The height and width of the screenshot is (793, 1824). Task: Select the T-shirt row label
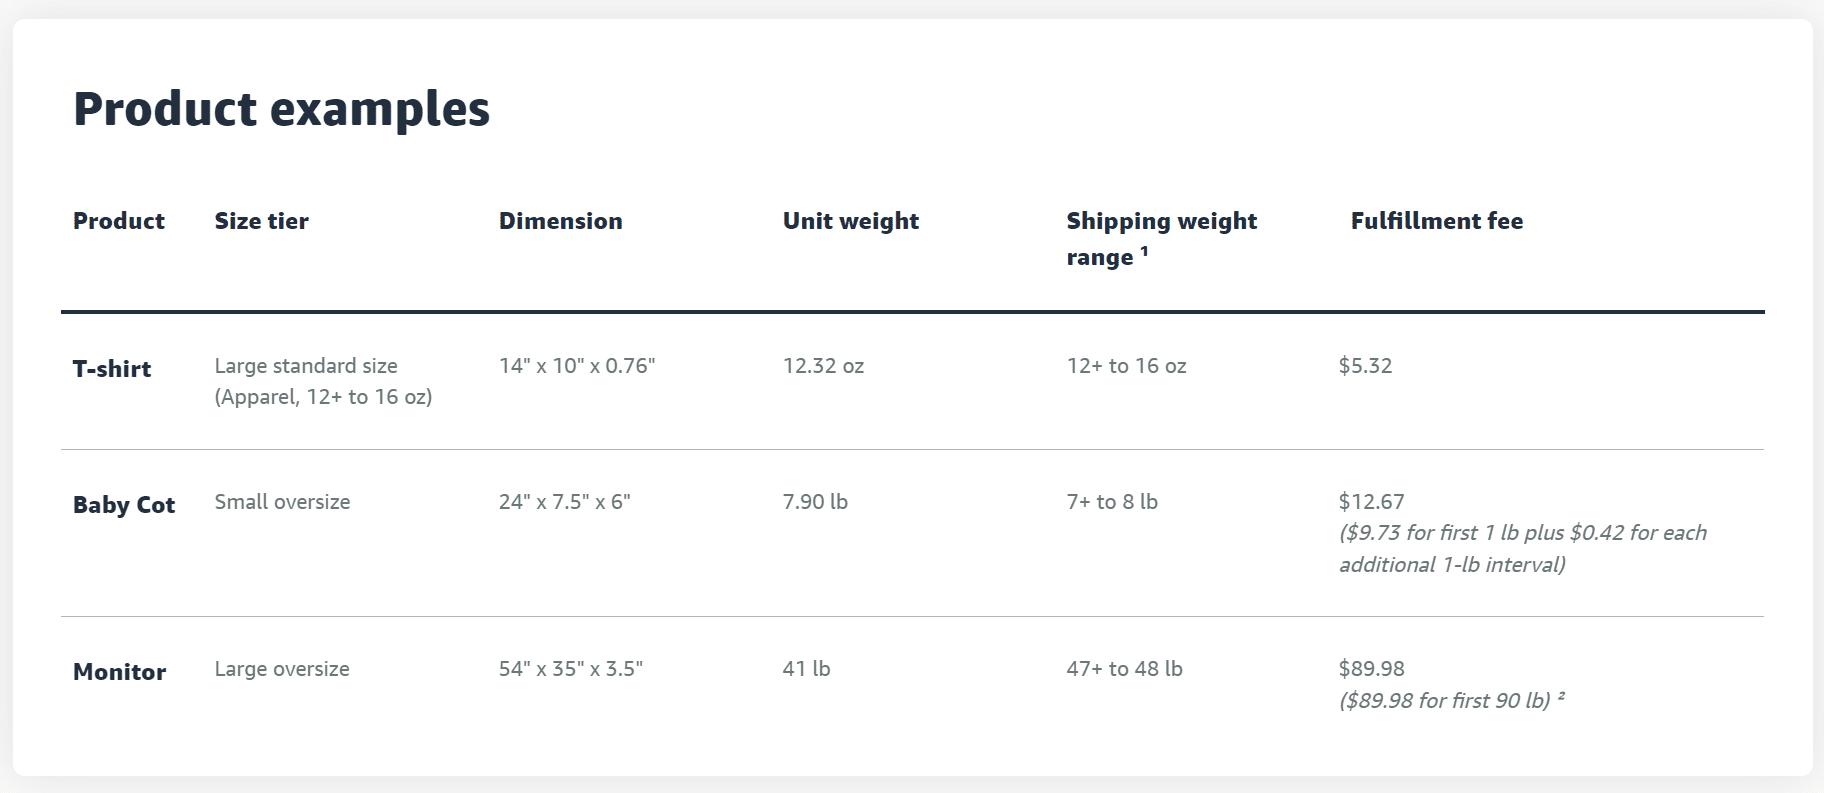click(112, 369)
